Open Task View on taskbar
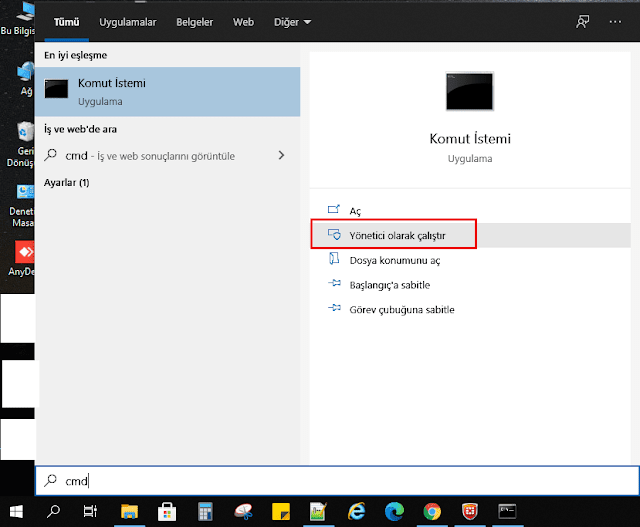Screen dimensions: 640x527 click(x=90, y=511)
